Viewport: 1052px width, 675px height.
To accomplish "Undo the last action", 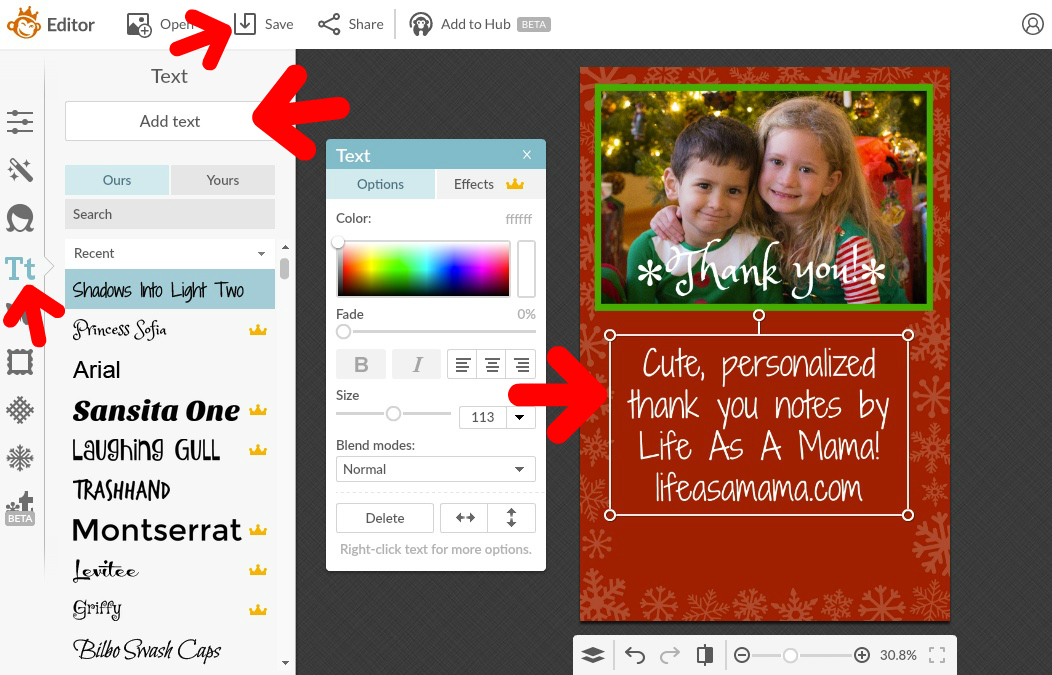I will [635, 655].
